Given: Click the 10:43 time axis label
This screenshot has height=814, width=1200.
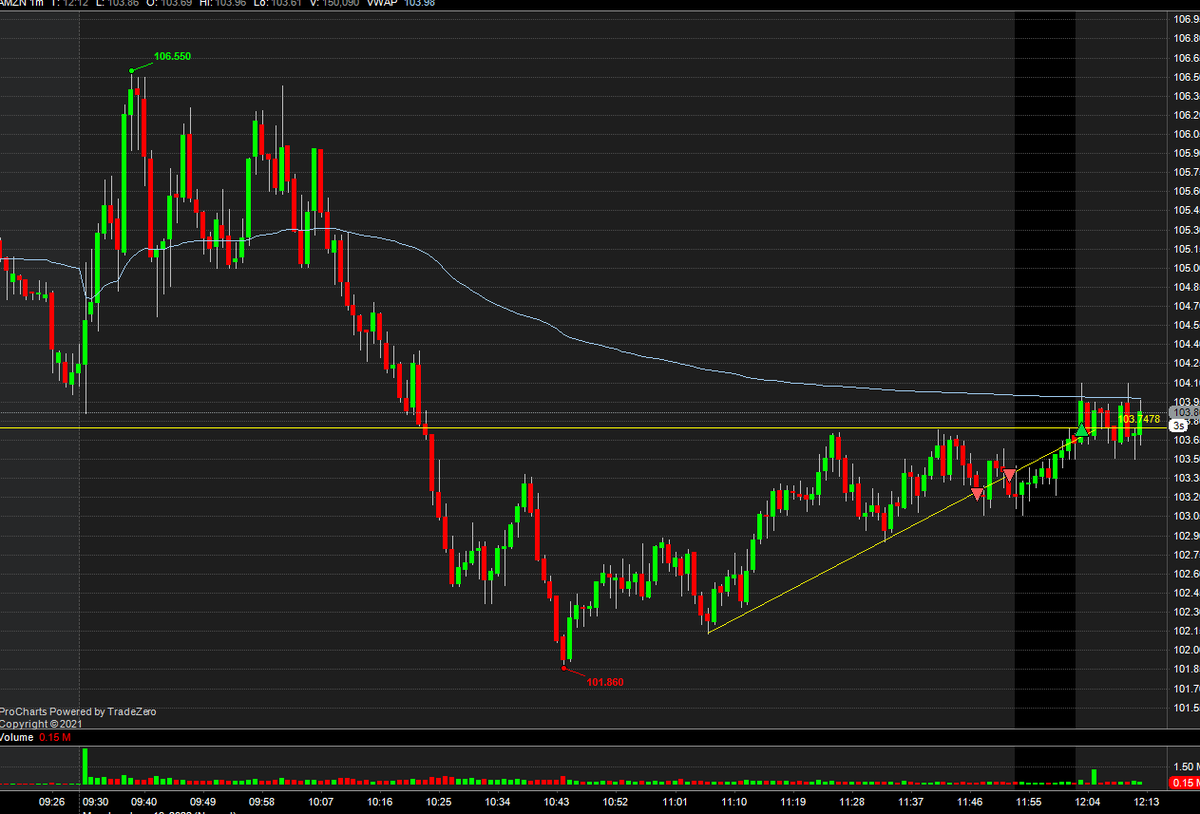Looking at the screenshot, I should tap(556, 802).
